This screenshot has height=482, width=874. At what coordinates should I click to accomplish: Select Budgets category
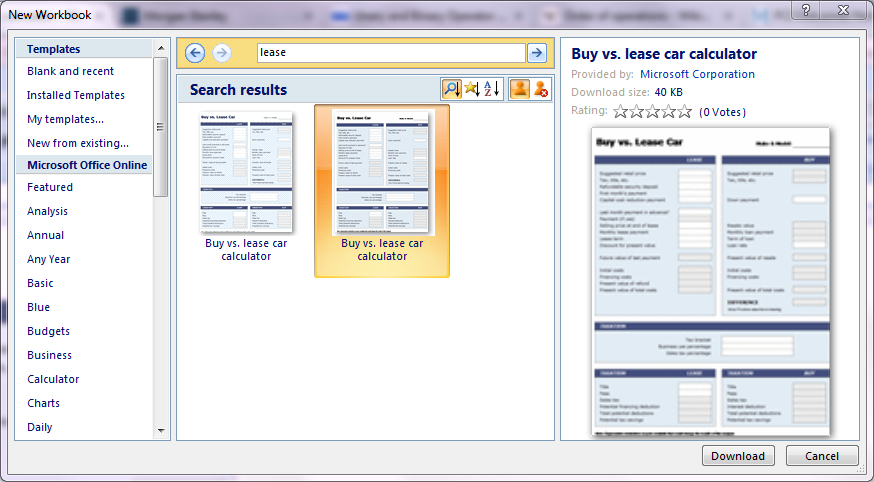click(48, 331)
